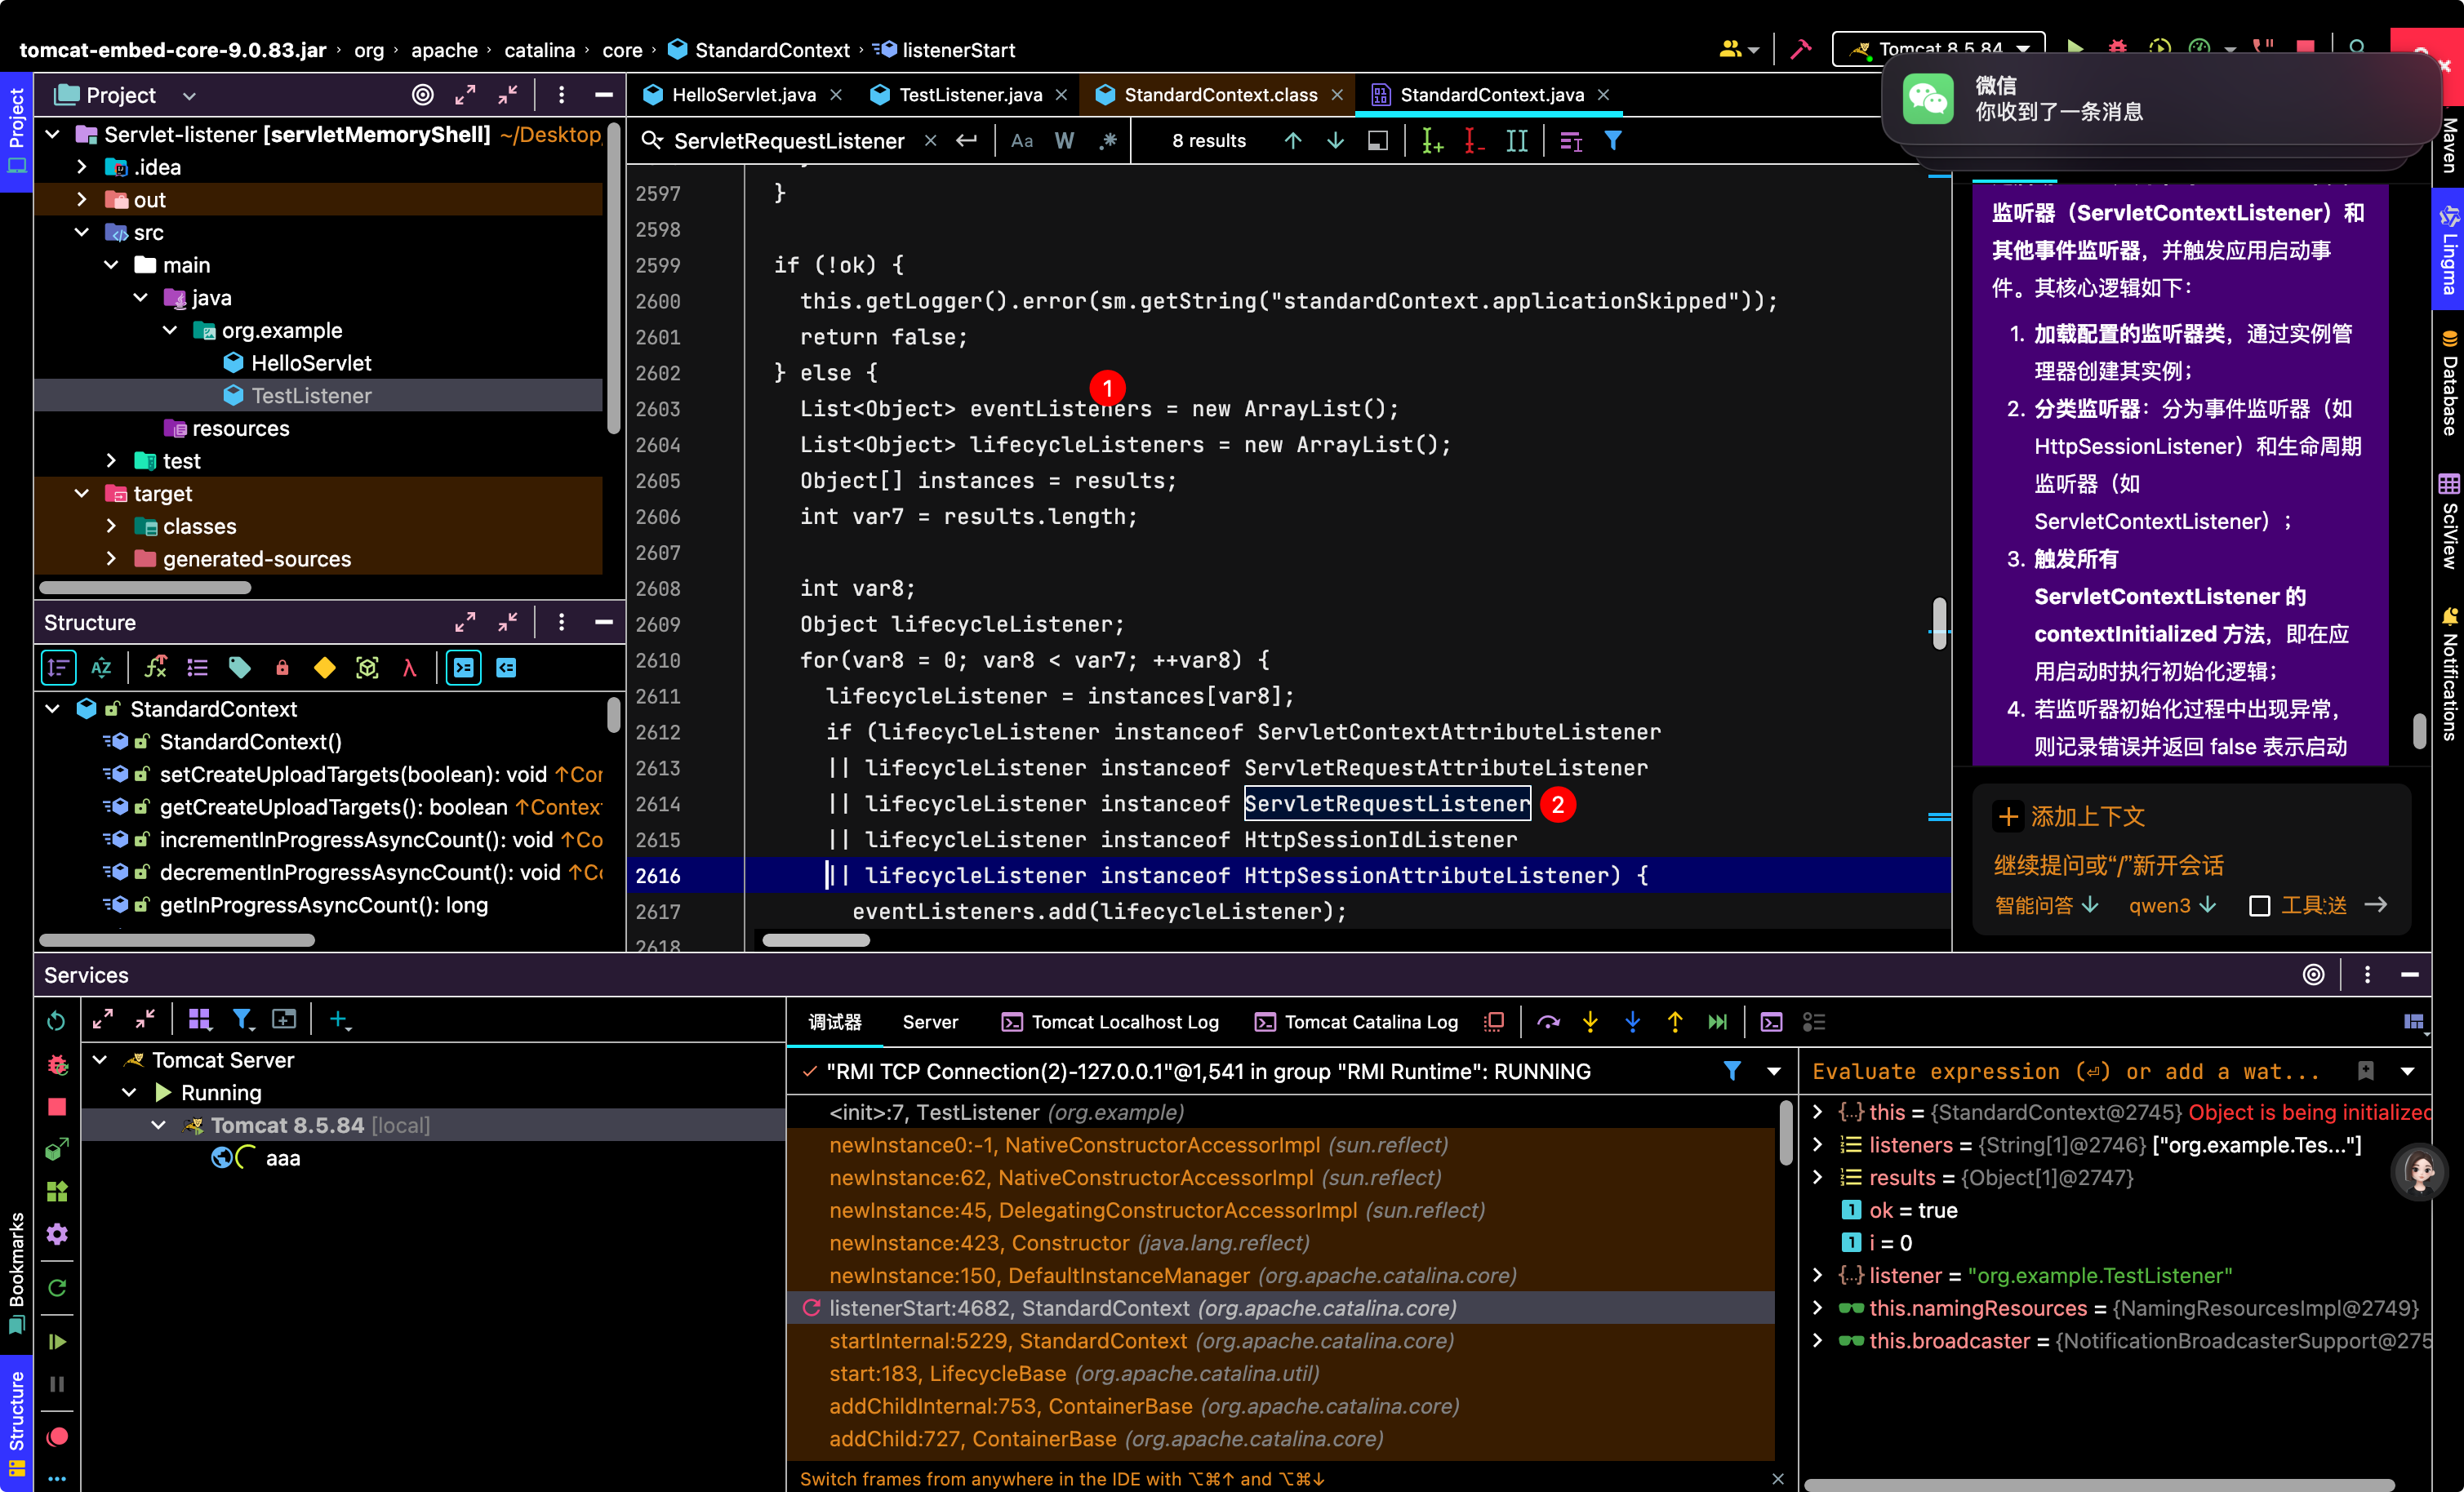Check the 工具送 checkbox
2464x1492 pixels.
[x=2259, y=906]
